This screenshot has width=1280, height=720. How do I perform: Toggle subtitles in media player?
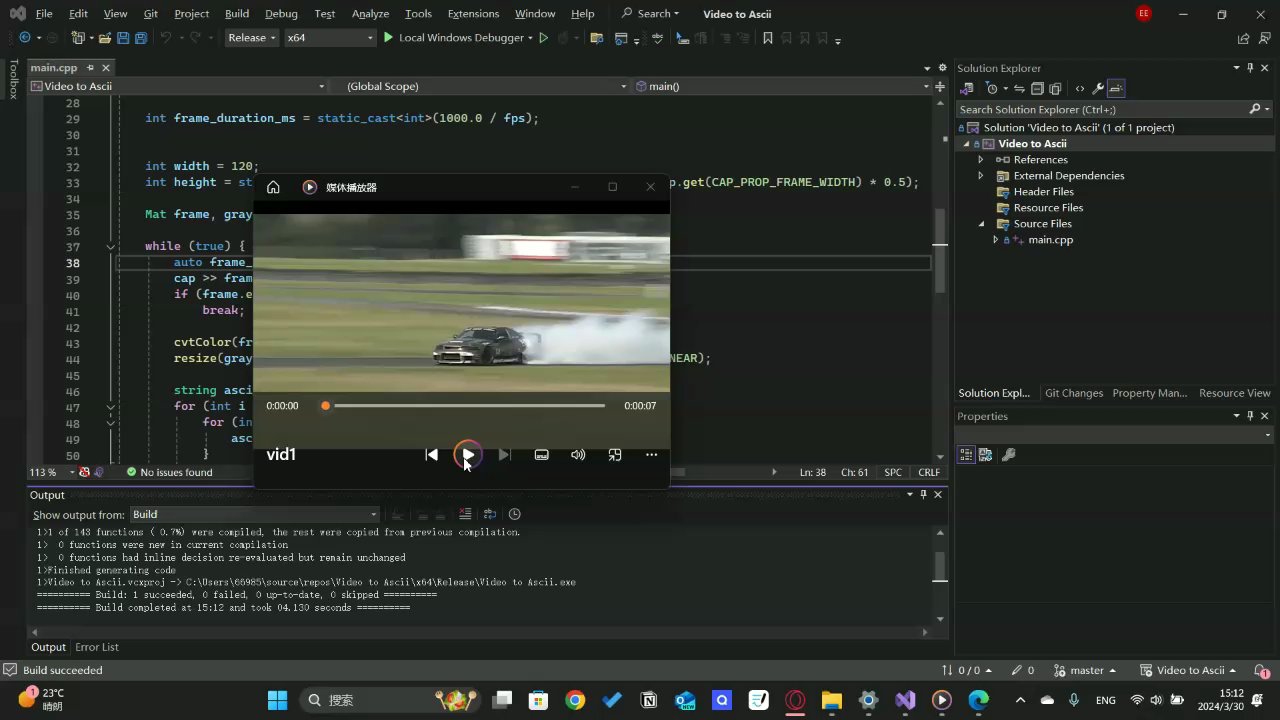[541, 455]
